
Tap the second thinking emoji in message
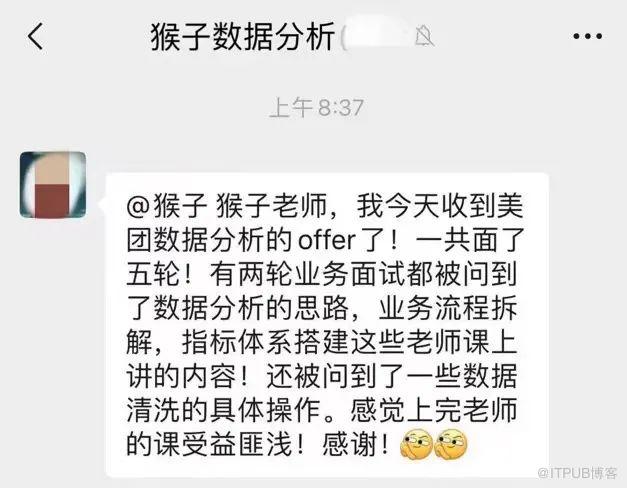tap(451, 444)
